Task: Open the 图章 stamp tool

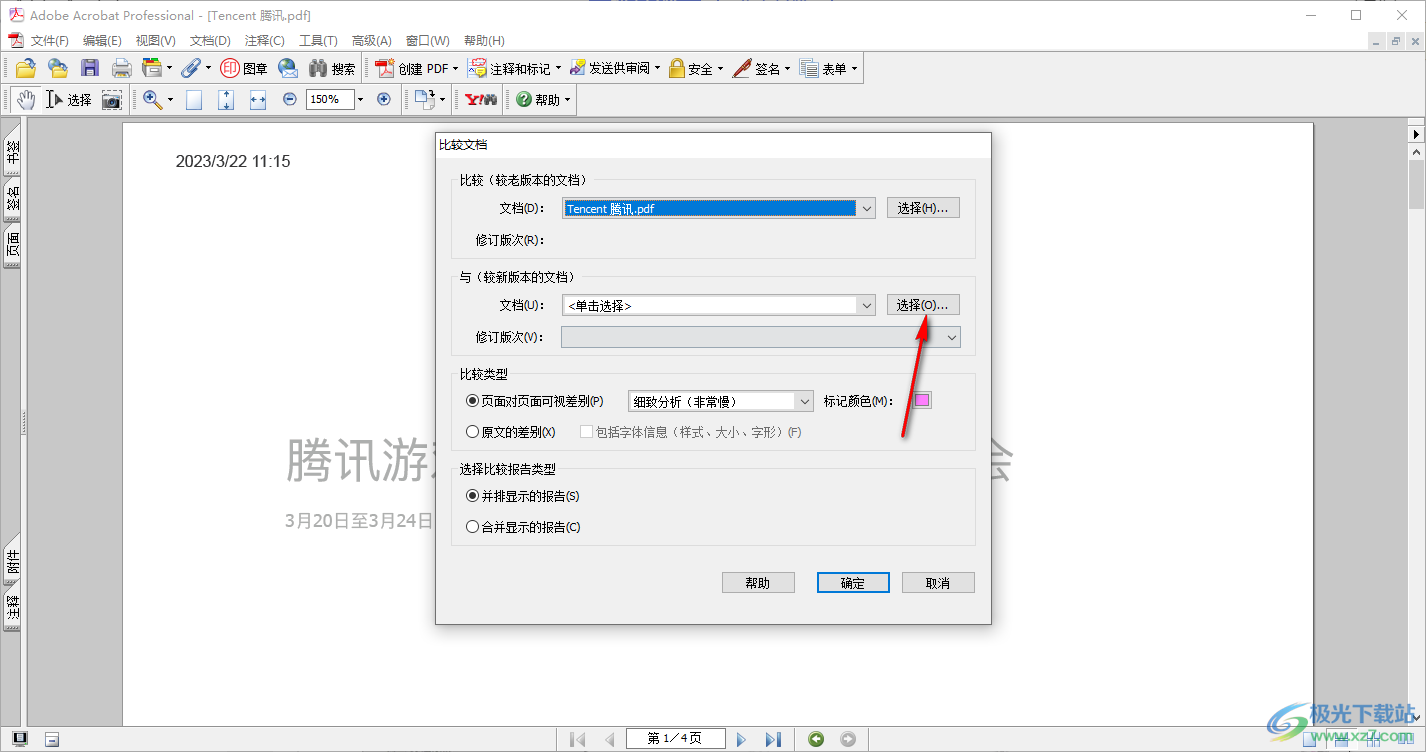Action: [x=244, y=68]
